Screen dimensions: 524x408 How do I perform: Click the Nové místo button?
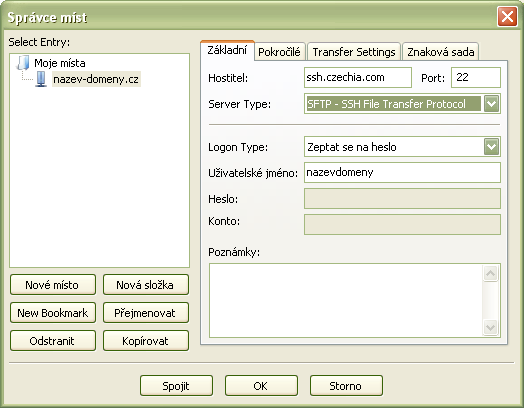point(53,285)
